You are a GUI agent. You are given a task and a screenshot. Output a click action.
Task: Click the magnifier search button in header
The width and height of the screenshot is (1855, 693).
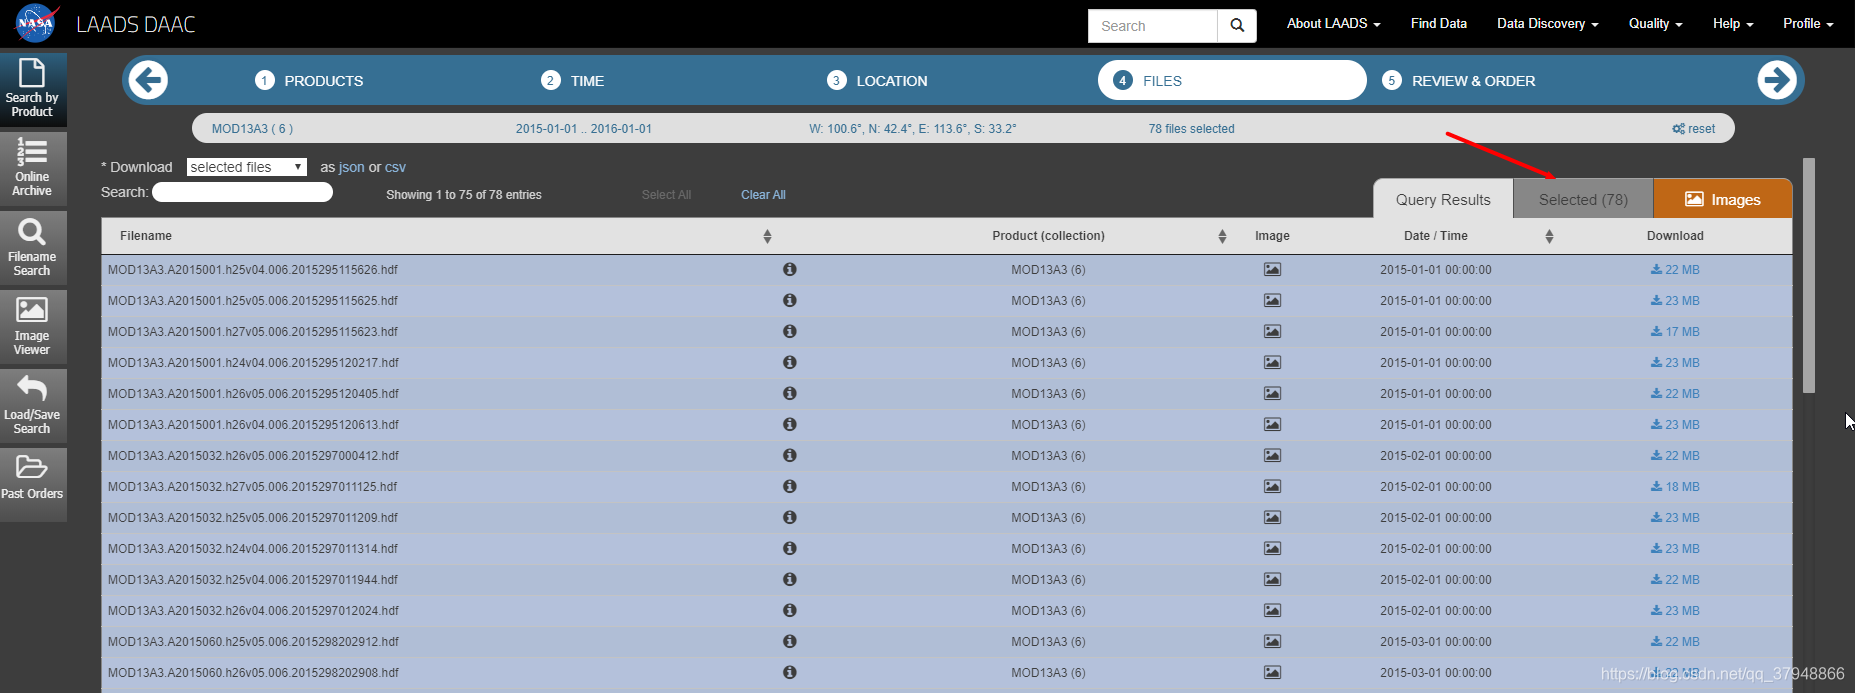click(x=1237, y=26)
